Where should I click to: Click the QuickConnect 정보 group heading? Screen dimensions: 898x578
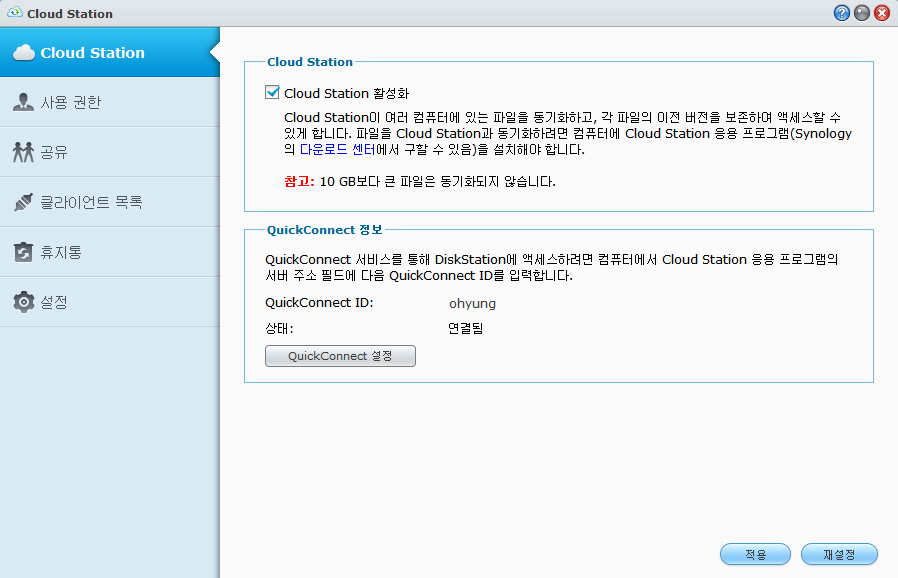point(325,230)
